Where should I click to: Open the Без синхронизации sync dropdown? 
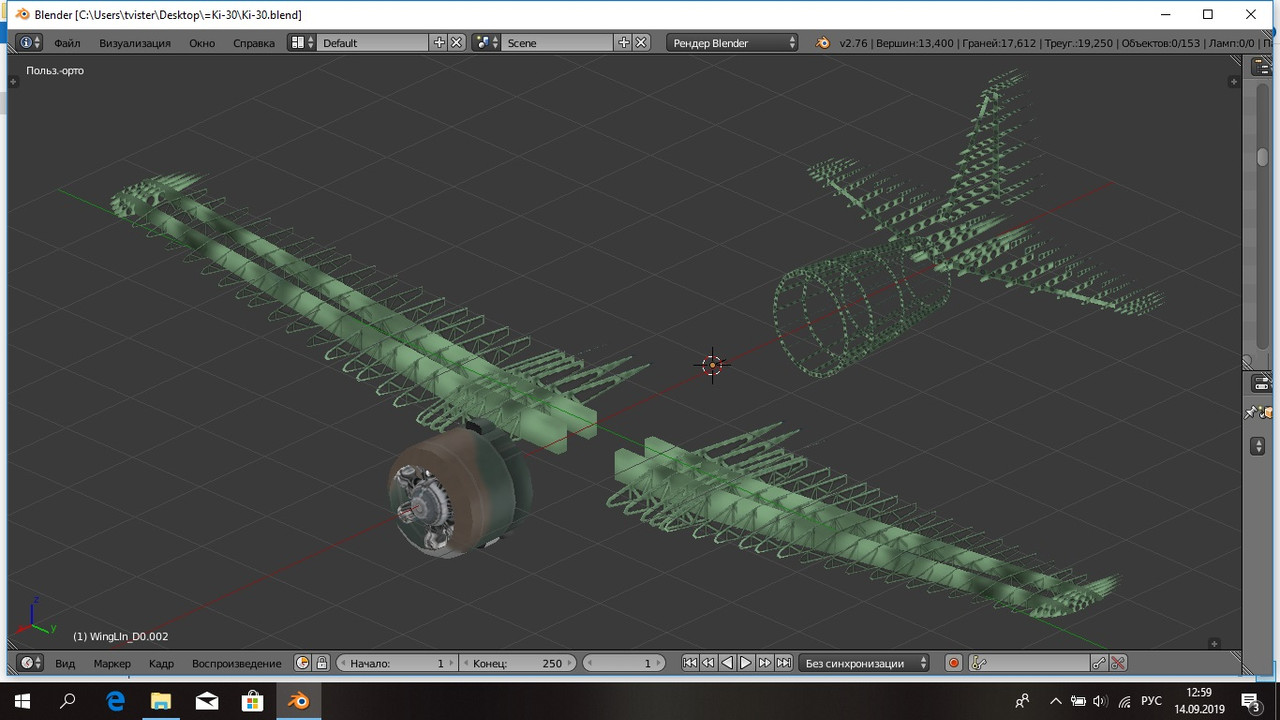(864, 663)
